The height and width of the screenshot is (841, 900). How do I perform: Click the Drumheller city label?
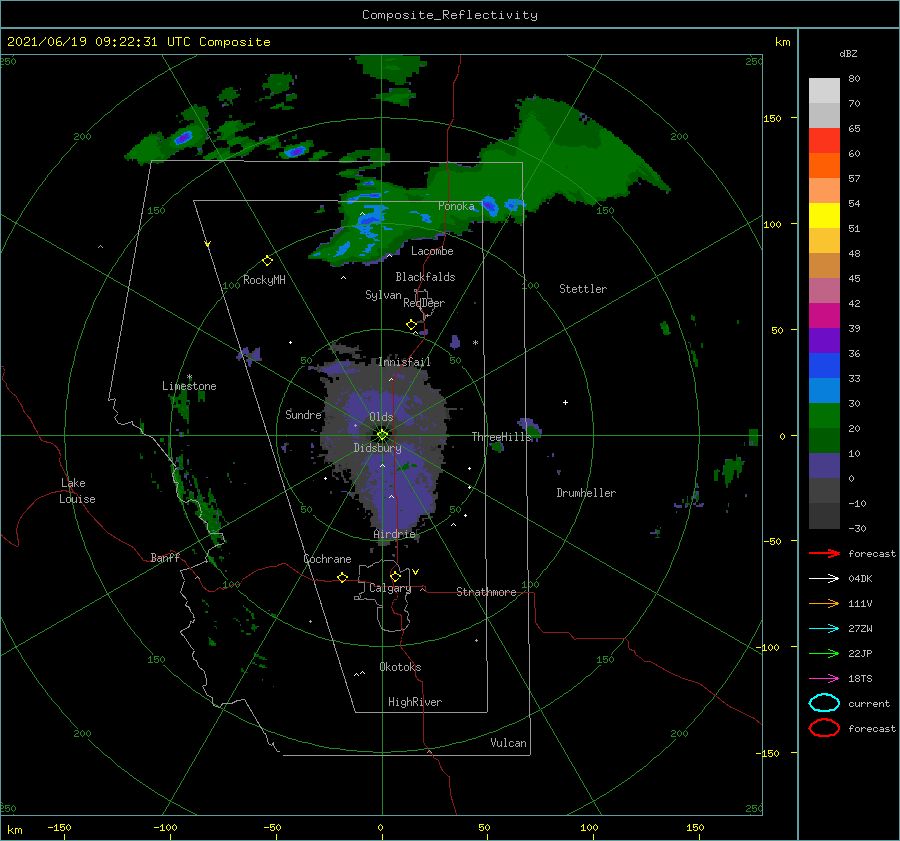[586, 493]
